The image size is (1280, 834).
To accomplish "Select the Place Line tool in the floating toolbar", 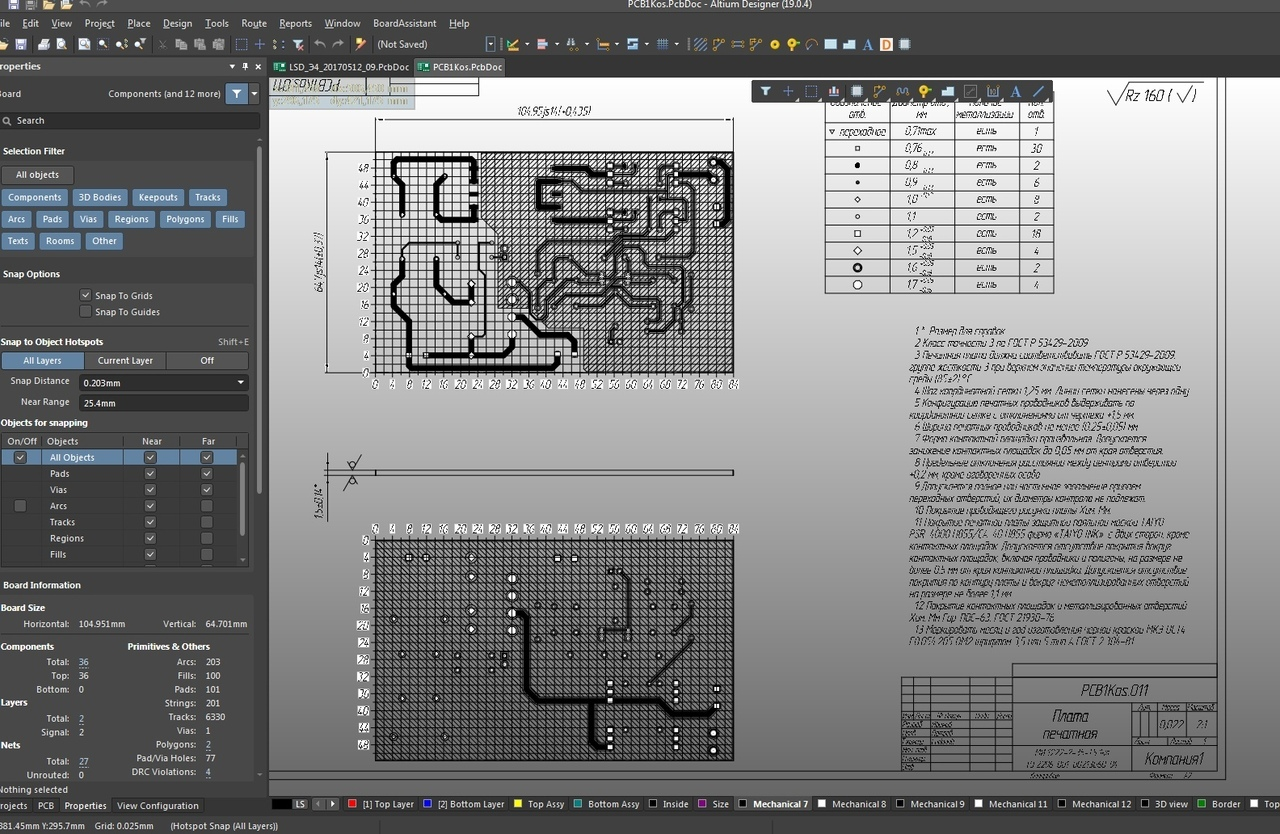I will [x=1039, y=91].
